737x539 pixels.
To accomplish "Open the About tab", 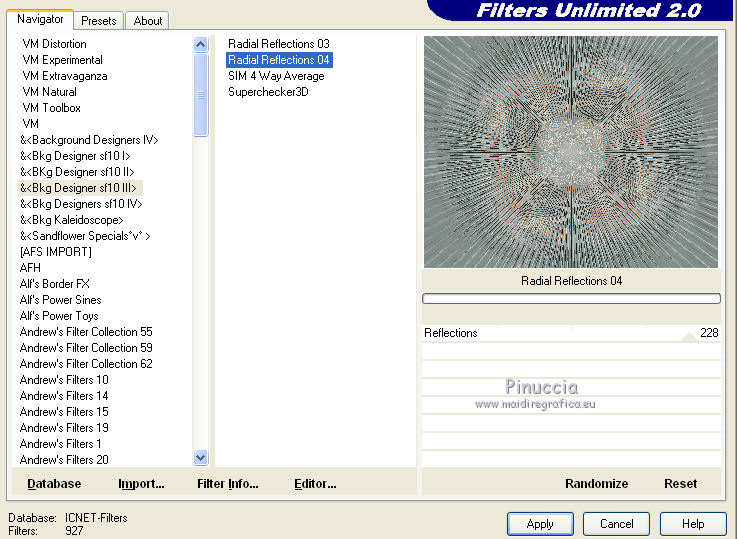I will pyautogui.click(x=148, y=20).
